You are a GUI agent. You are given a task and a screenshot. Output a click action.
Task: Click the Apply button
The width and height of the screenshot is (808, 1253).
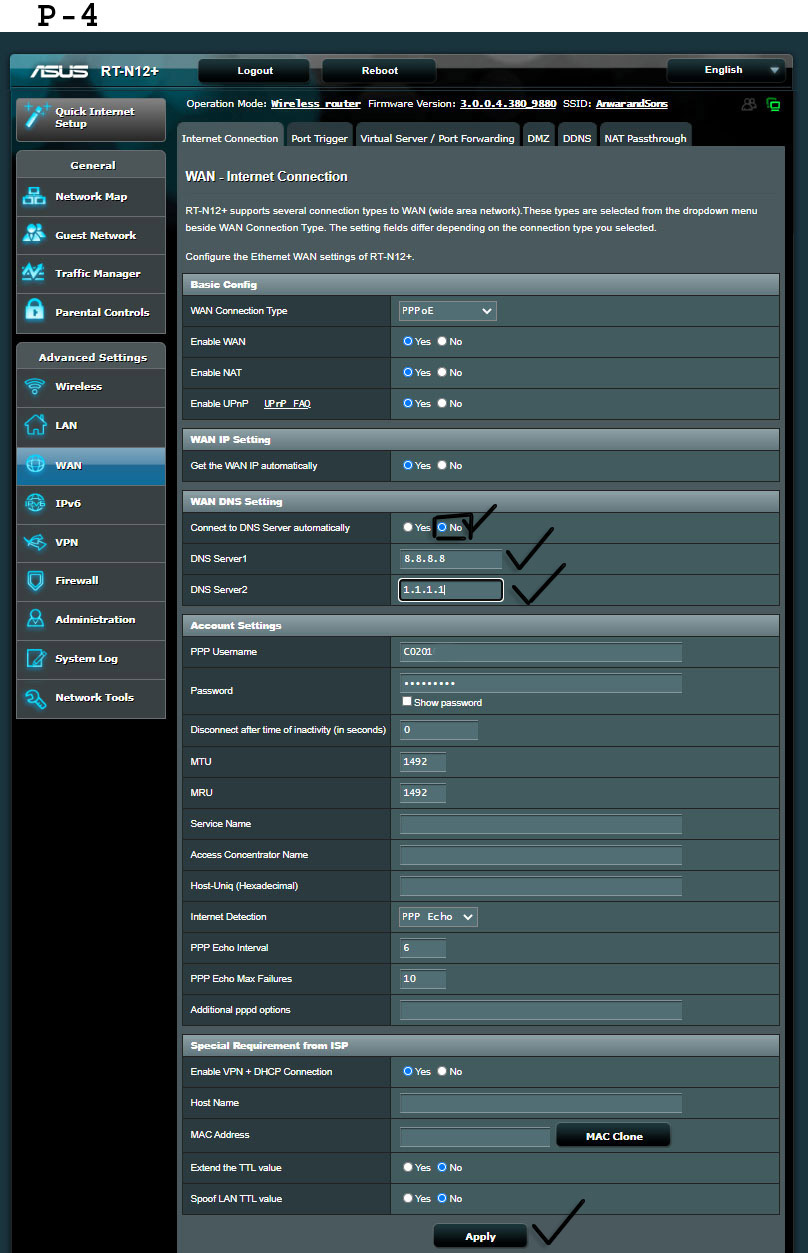[480, 1236]
